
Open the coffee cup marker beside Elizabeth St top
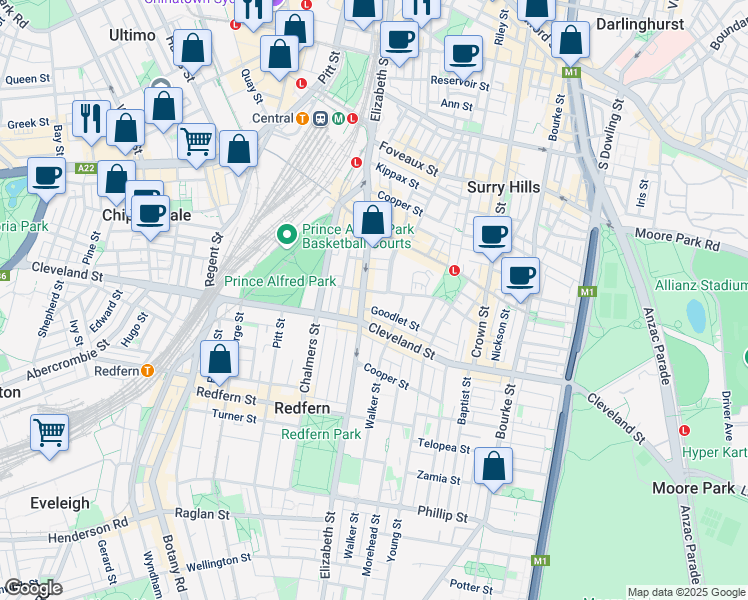point(400,43)
